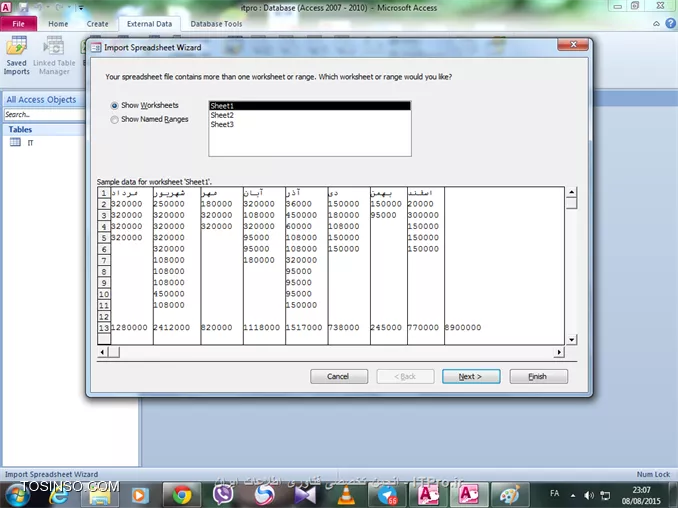Click the Next button in wizard
Screen dimensions: 678x508
pos(470,376)
